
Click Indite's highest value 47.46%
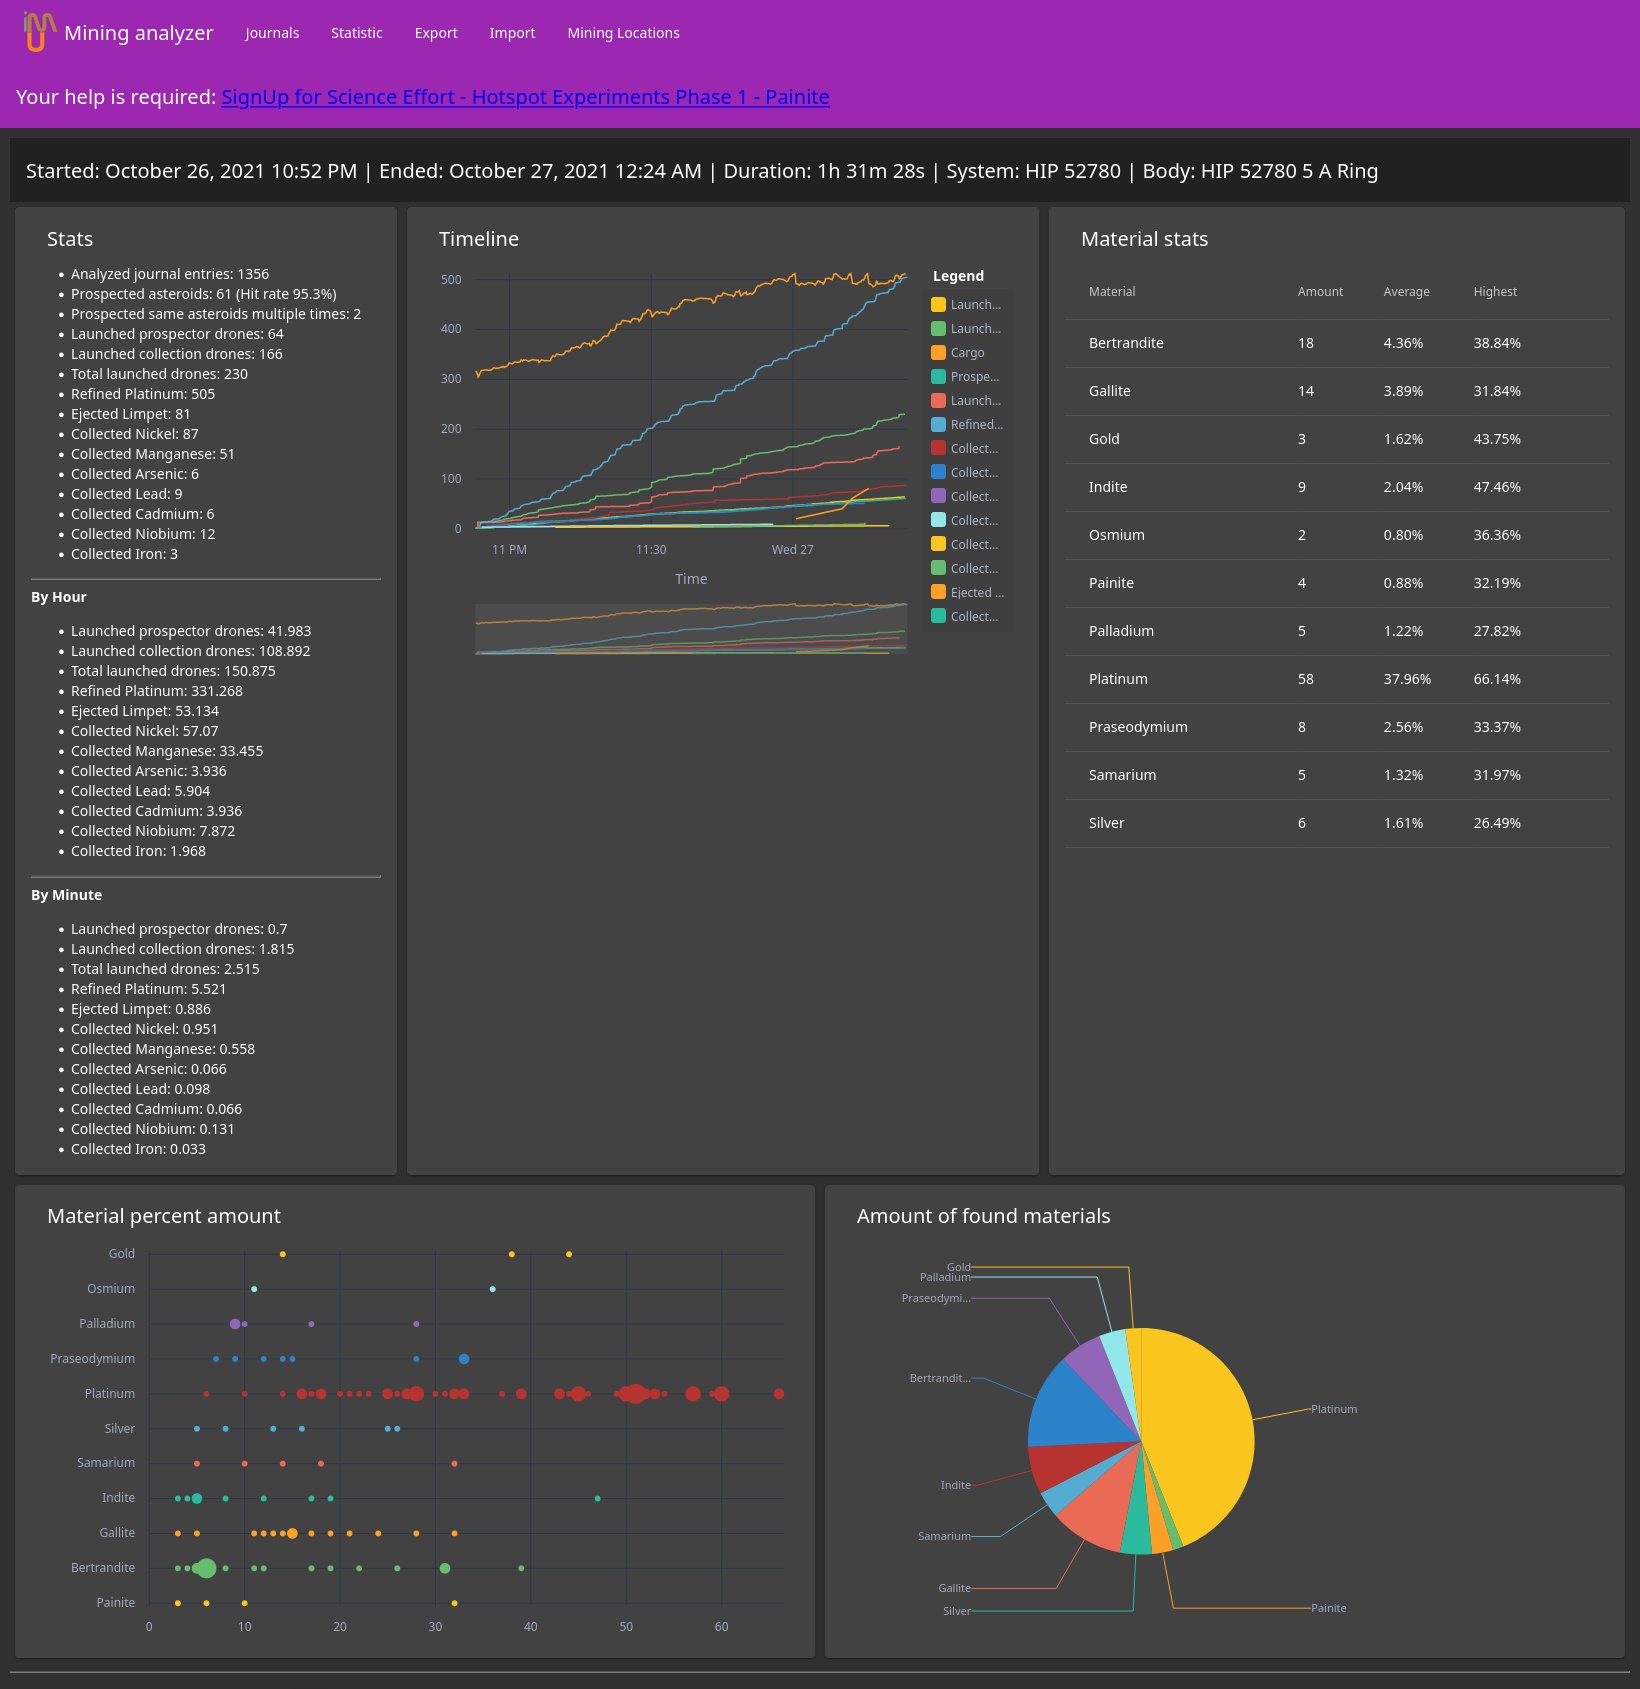(x=1497, y=487)
